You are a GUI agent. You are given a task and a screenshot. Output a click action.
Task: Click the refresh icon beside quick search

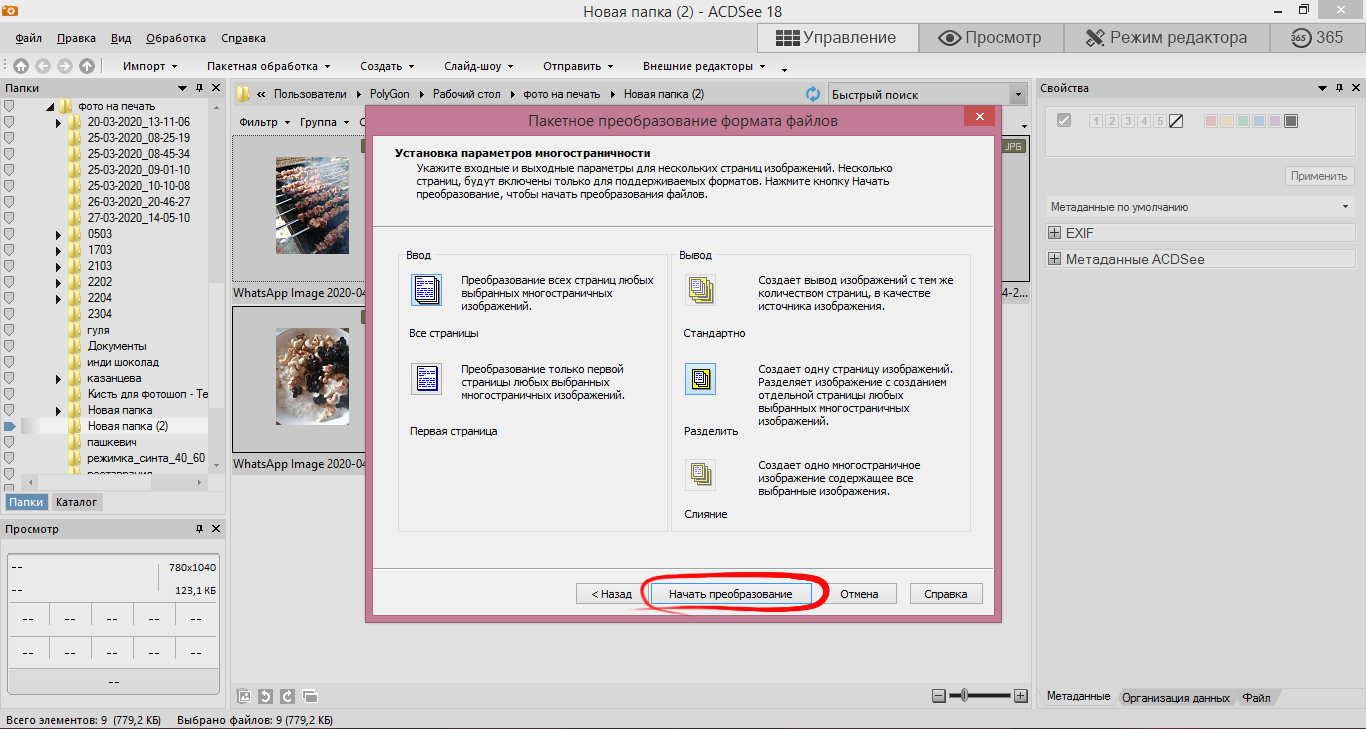(x=813, y=94)
